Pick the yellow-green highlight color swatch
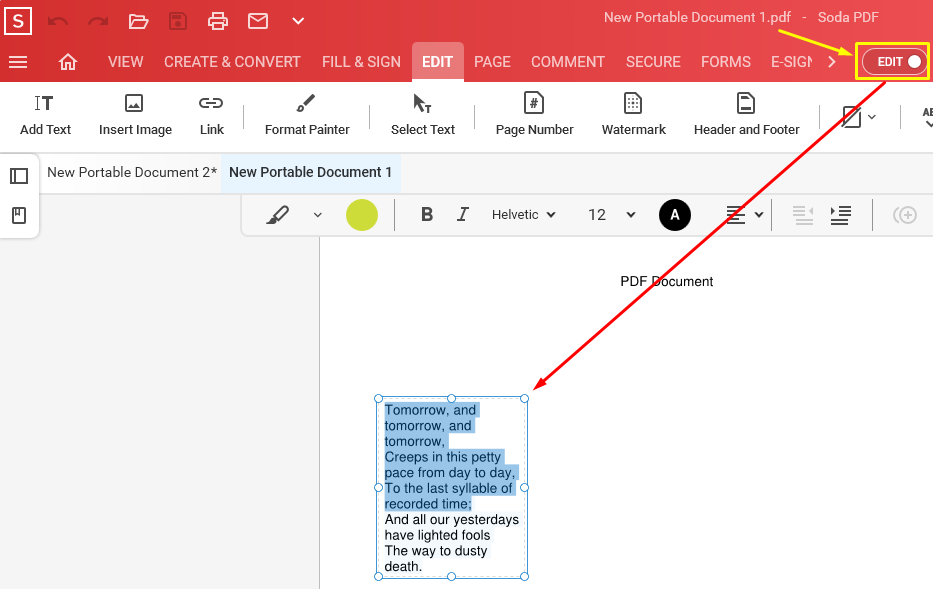The height and width of the screenshot is (589, 933). click(x=362, y=215)
